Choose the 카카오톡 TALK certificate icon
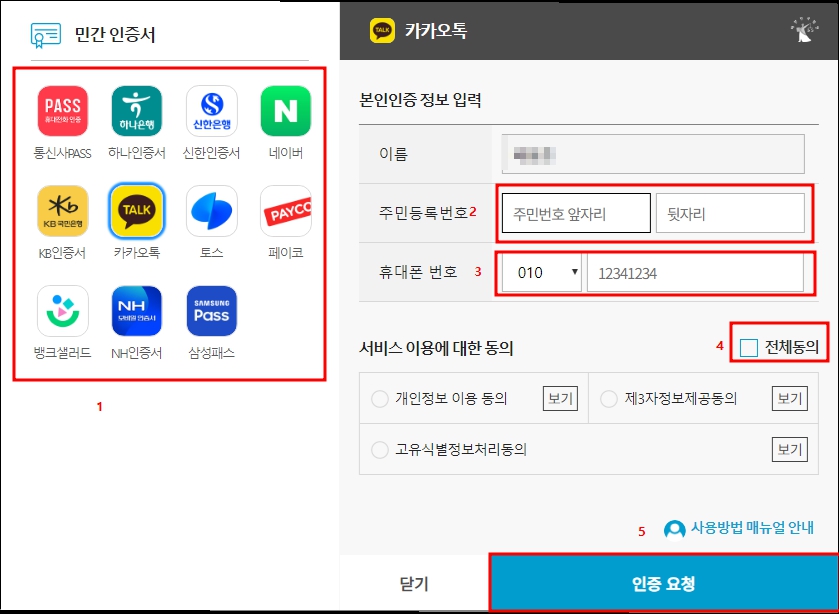Viewport: 839px width, 614px height. click(x=137, y=211)
